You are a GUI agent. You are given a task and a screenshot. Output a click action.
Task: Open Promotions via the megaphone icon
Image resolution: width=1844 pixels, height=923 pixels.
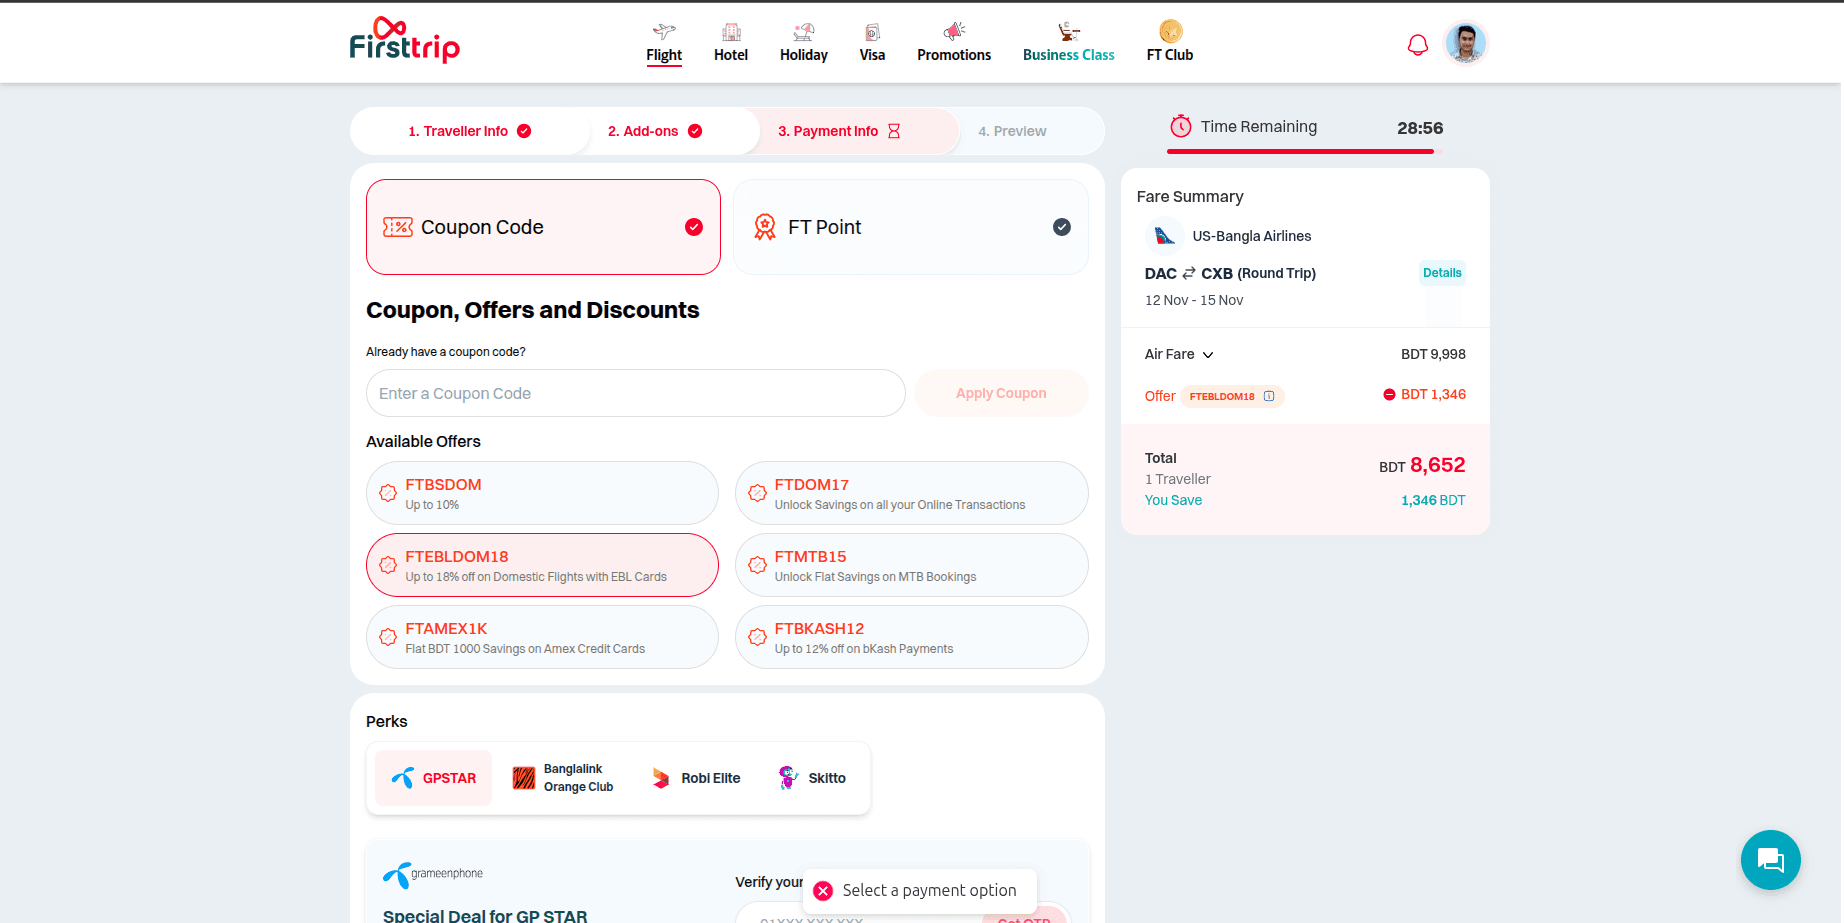pos(953,29)
